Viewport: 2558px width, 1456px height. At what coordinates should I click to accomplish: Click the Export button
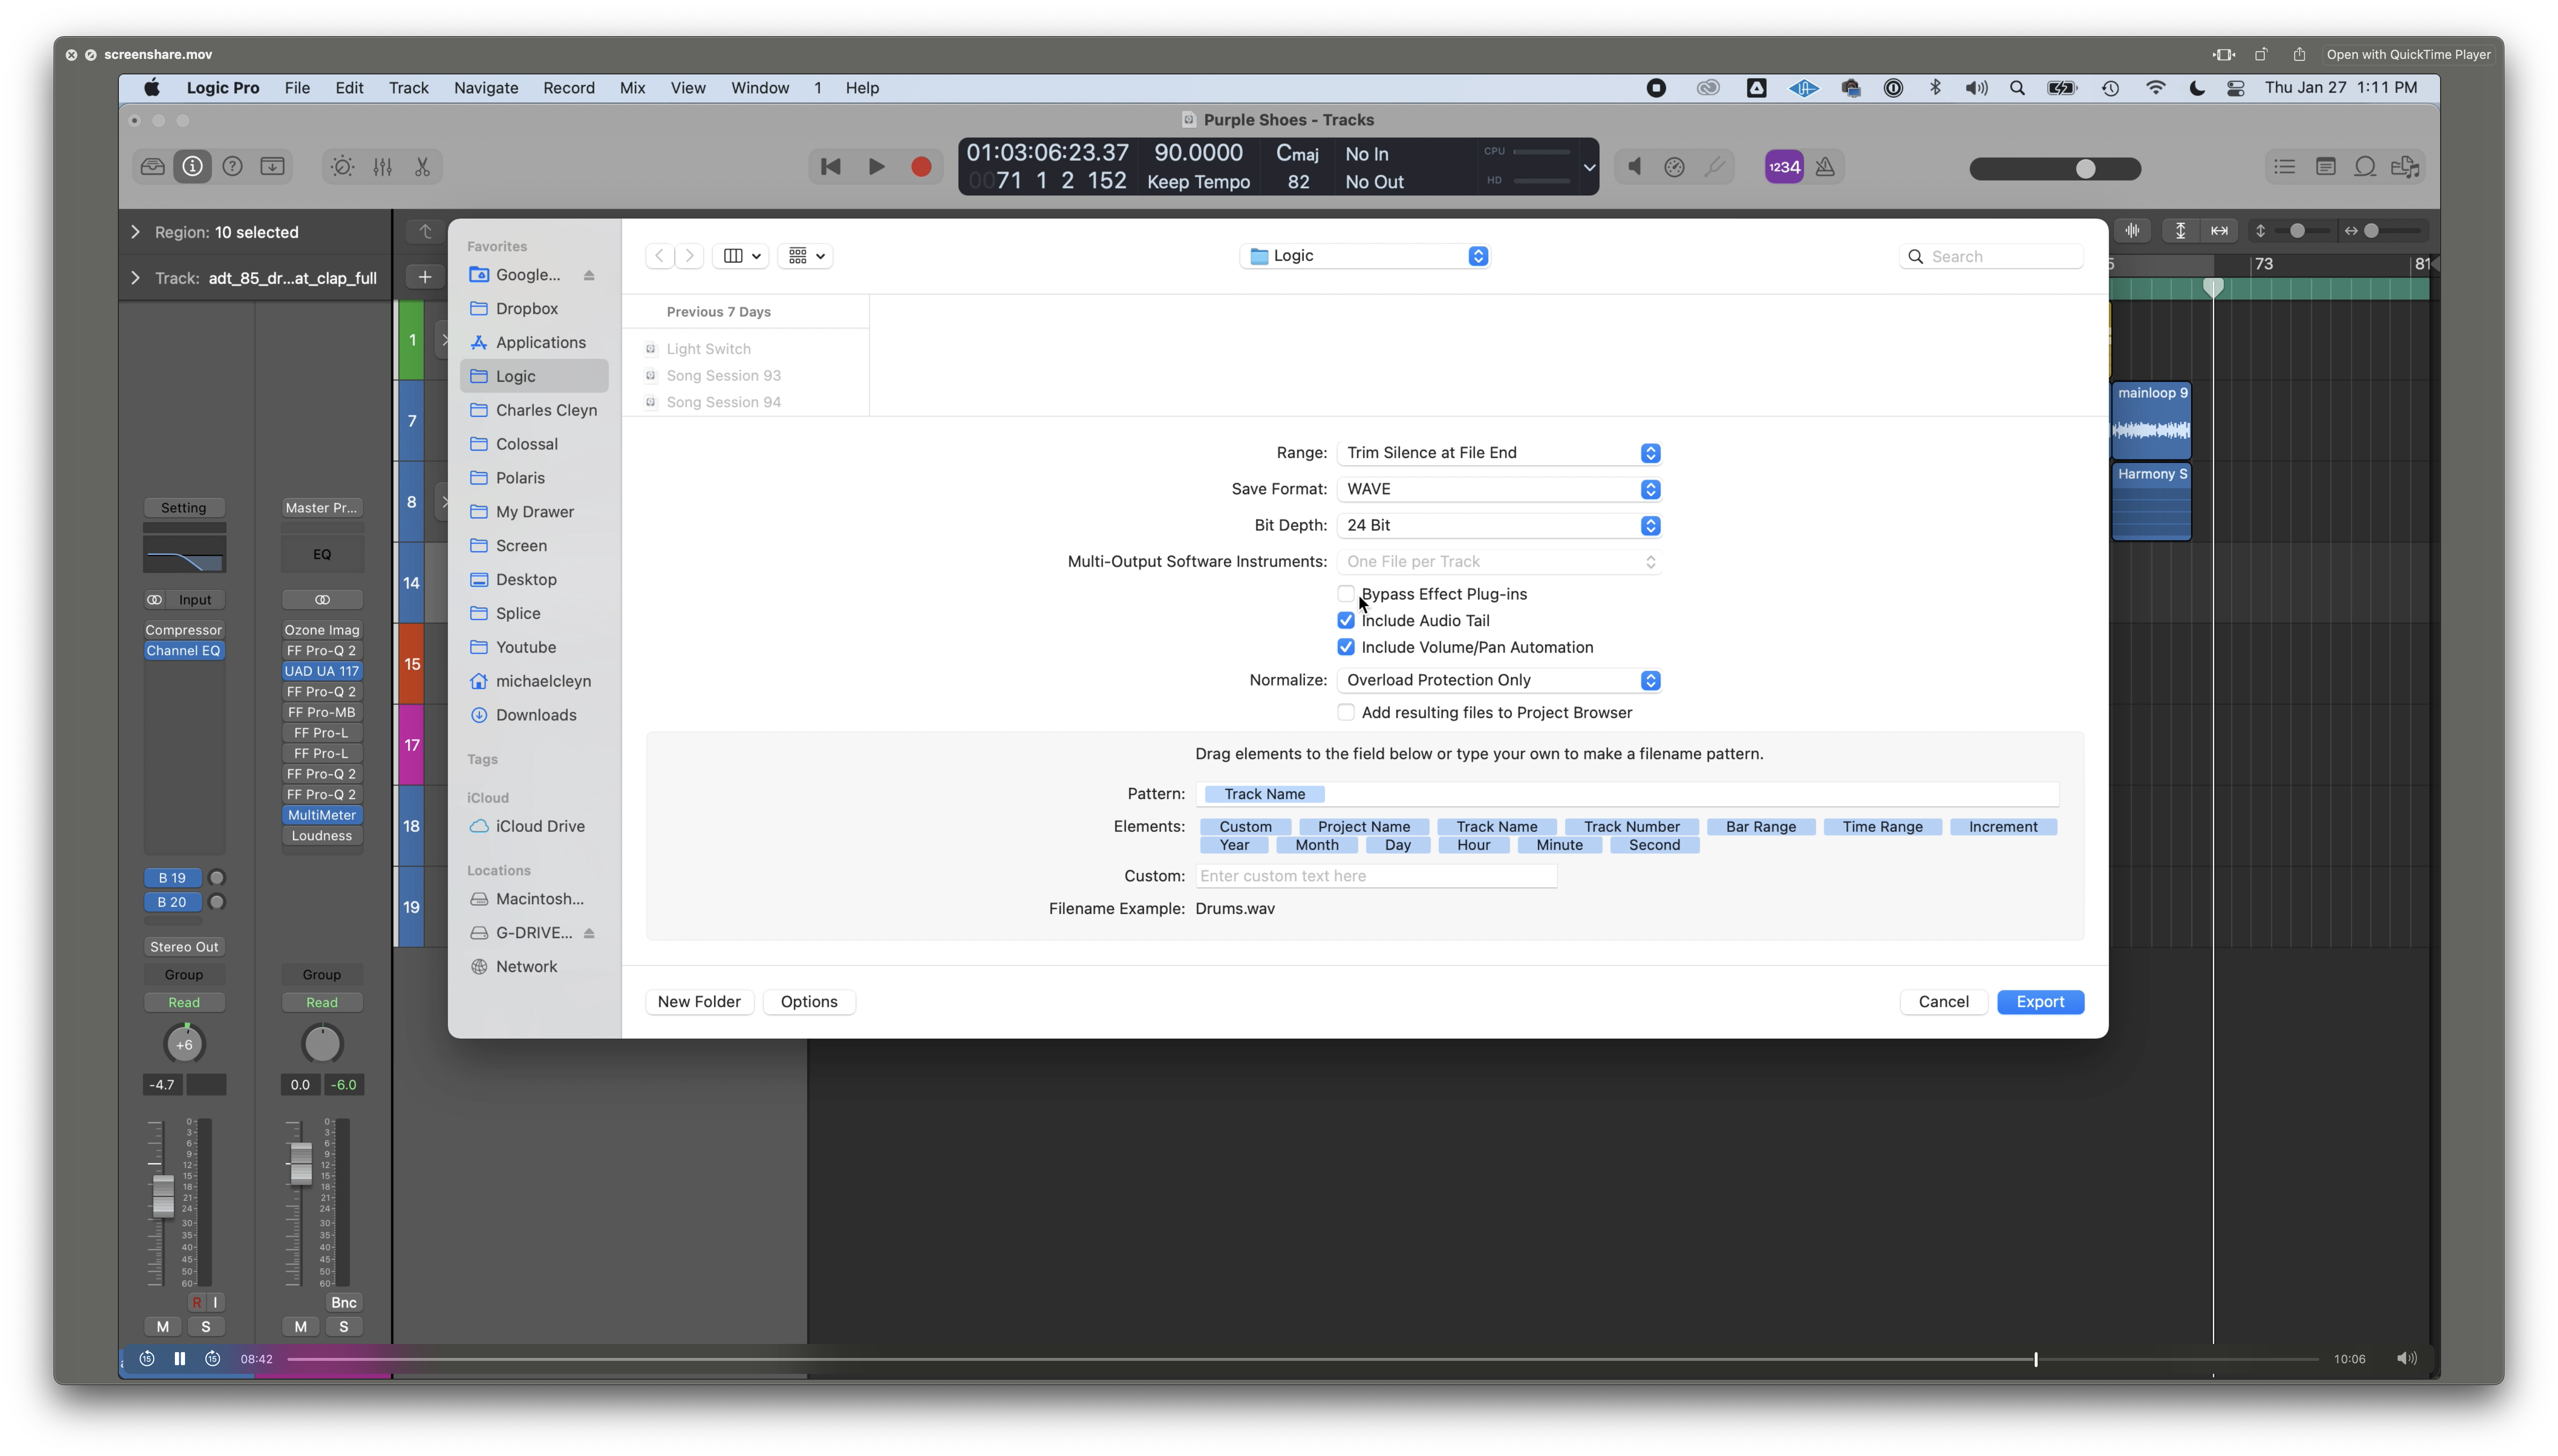(x=2040, y=1002)
